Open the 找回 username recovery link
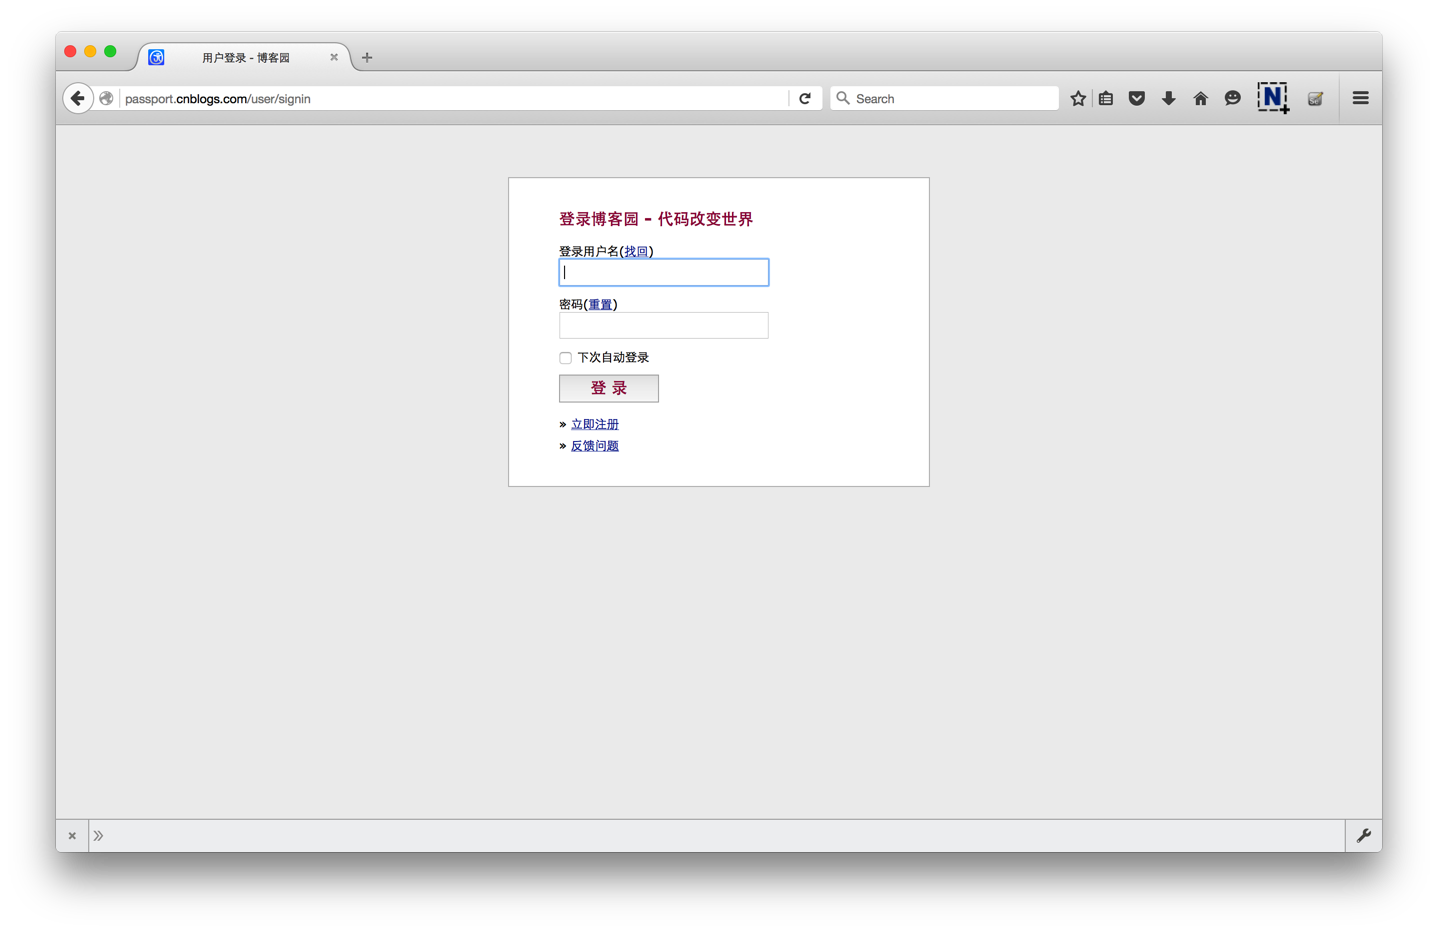Viewport: 1438px width, 932px height. pos(636,251)
